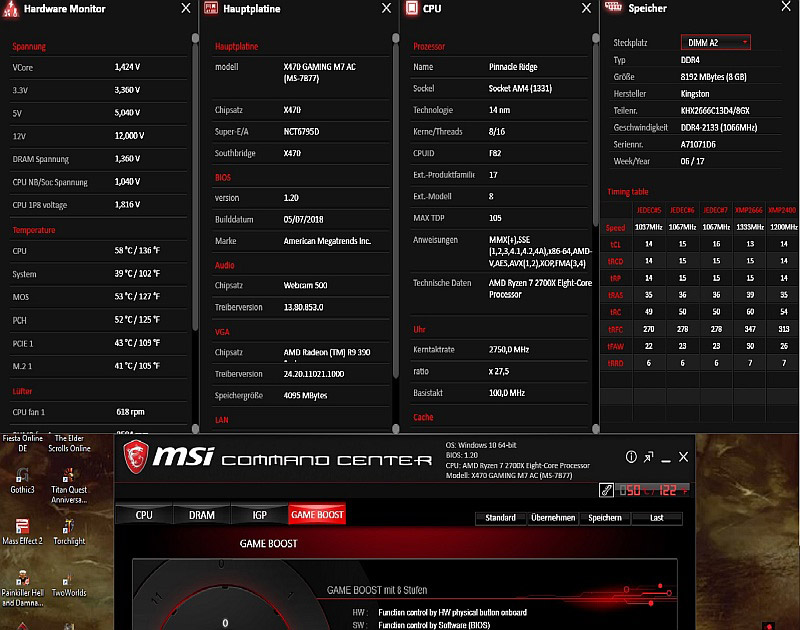The image size is (800, 630).
Task: Click the Standard button
Action: point(500,518)
